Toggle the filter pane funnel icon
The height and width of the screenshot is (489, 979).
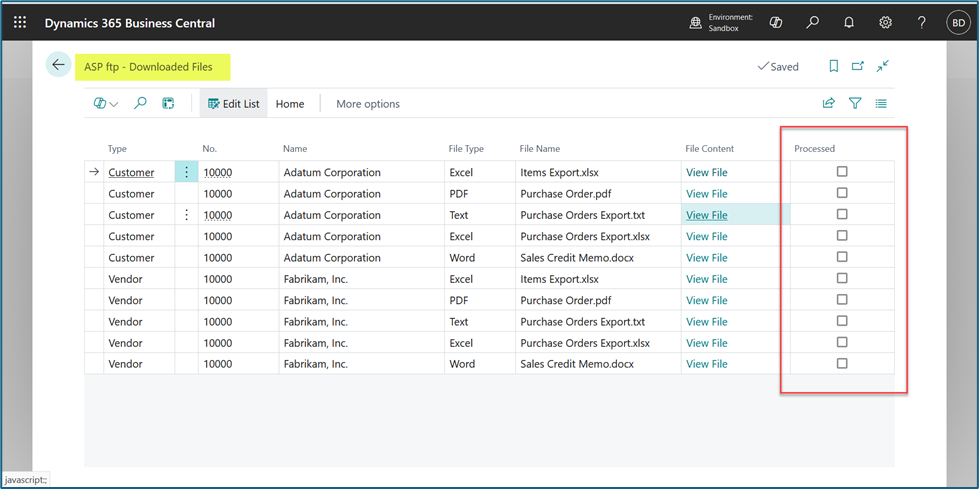[855, 104]
